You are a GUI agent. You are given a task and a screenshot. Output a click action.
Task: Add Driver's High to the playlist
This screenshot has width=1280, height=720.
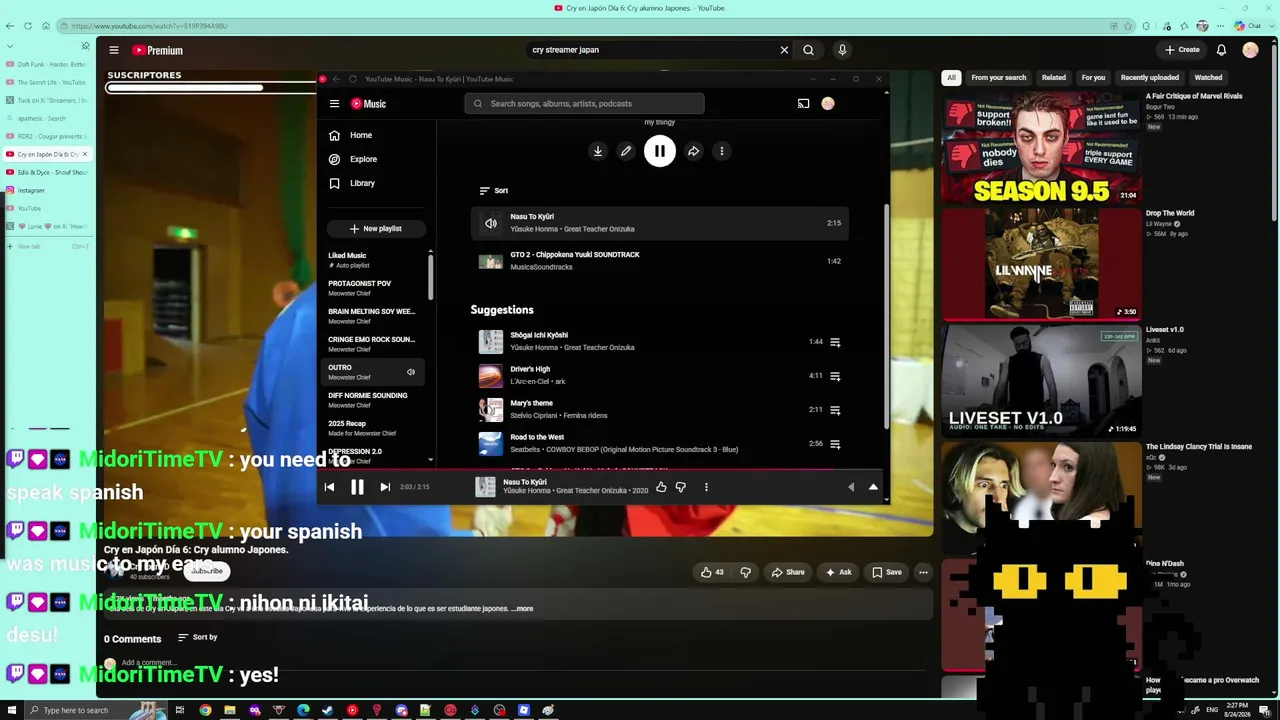[x=835, y=376]
